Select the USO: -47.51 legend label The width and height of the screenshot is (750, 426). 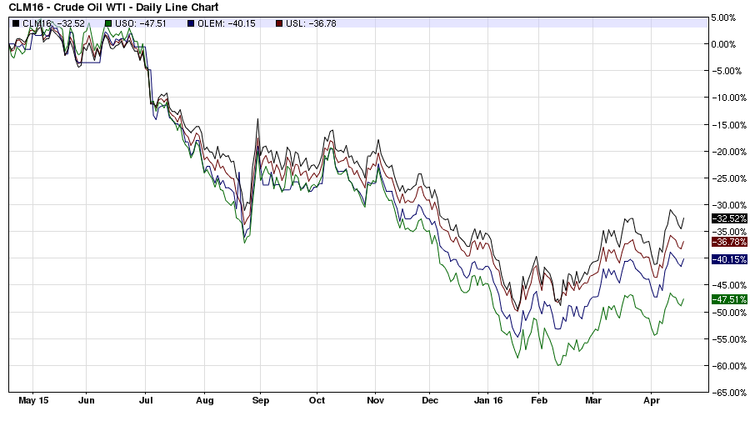143,24
